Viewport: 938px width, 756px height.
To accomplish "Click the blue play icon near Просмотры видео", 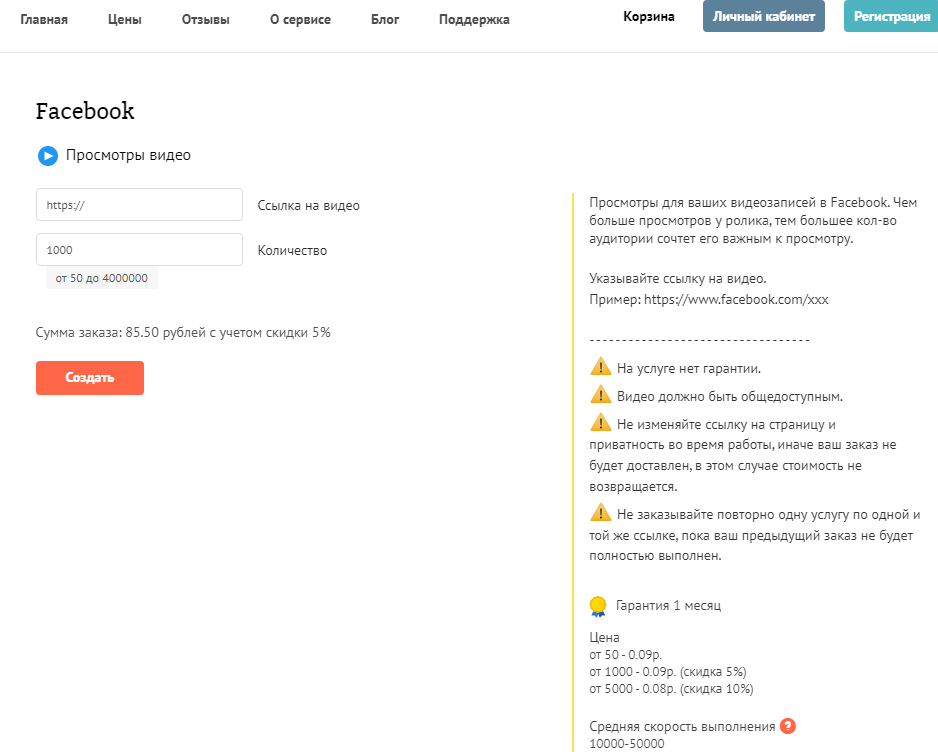I will point(48,156).
